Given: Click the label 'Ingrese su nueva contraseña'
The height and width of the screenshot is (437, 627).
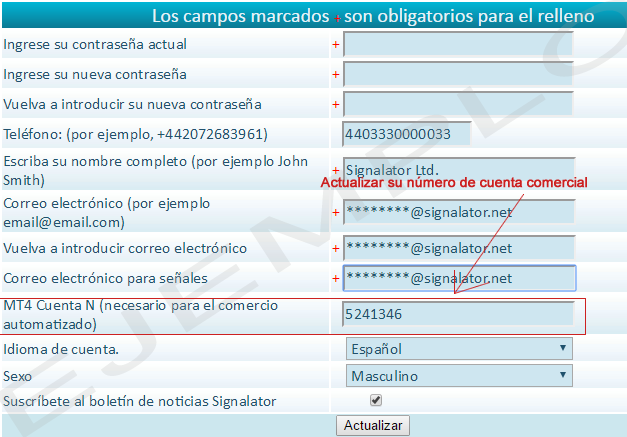Looking at the screenshot, I should [95, 74].
